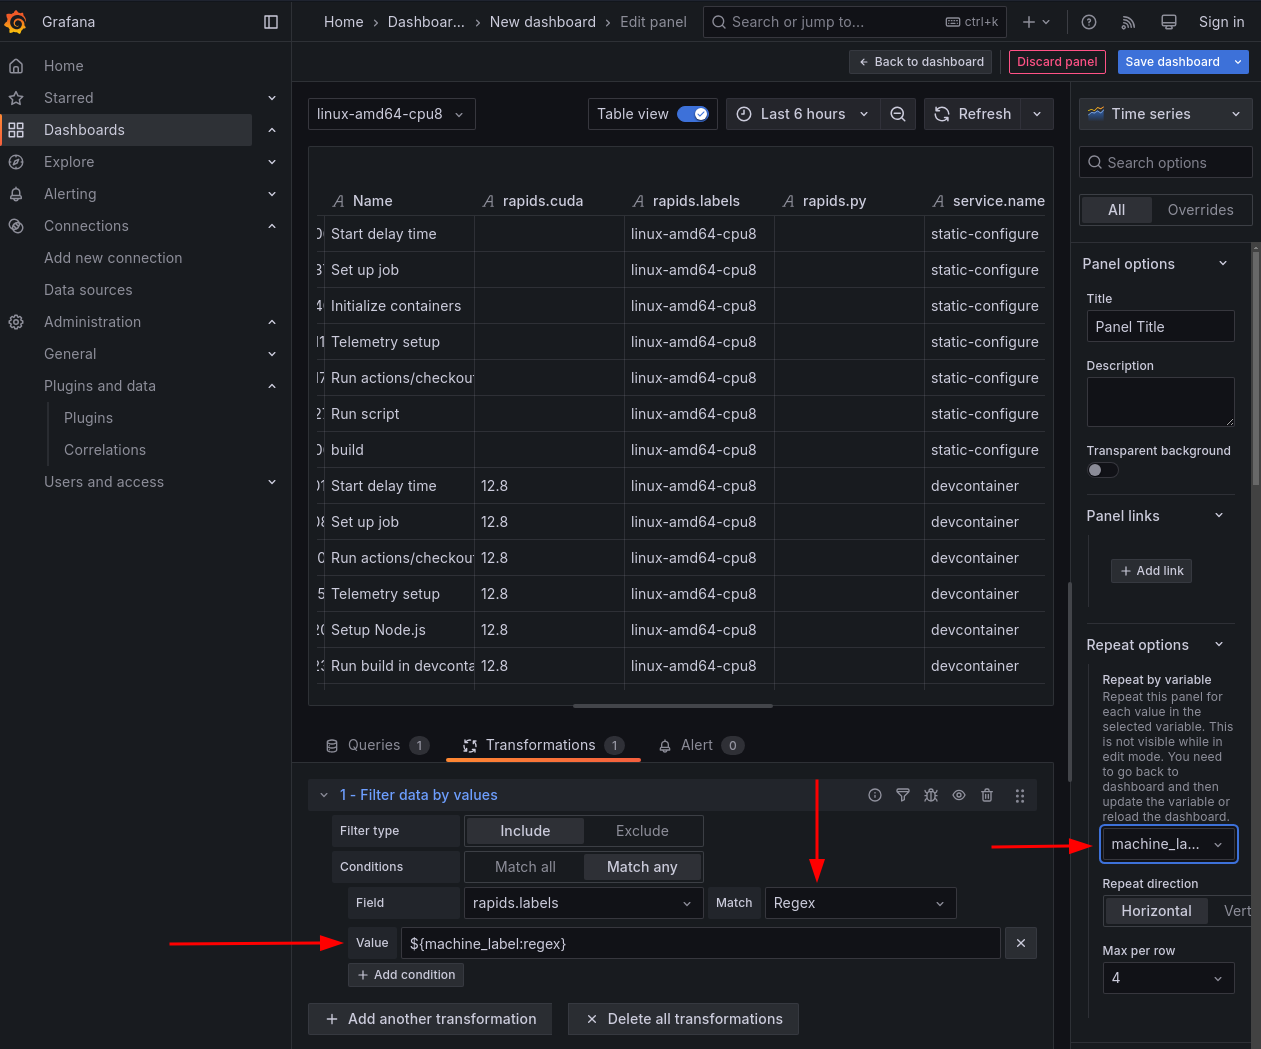Open the Last 6 hours time picker
Viewport: 1261px width, 1049px height.
[803, 114]
